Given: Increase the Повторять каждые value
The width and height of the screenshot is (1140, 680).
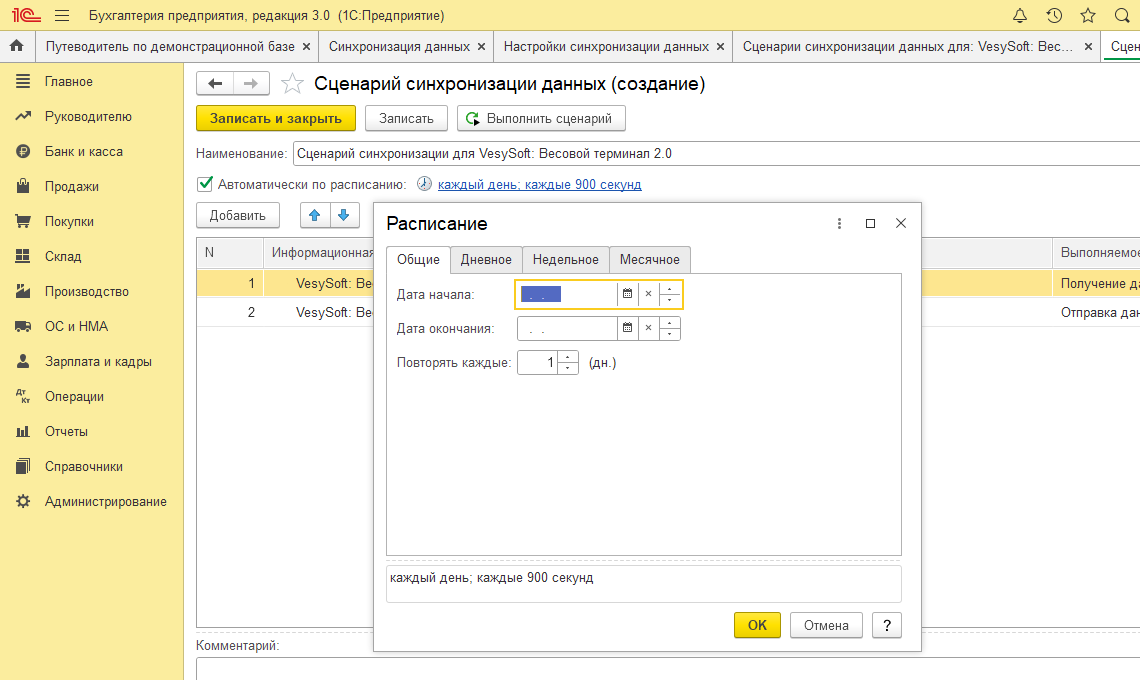Looking at the screenshot, I should coord(568,357).
